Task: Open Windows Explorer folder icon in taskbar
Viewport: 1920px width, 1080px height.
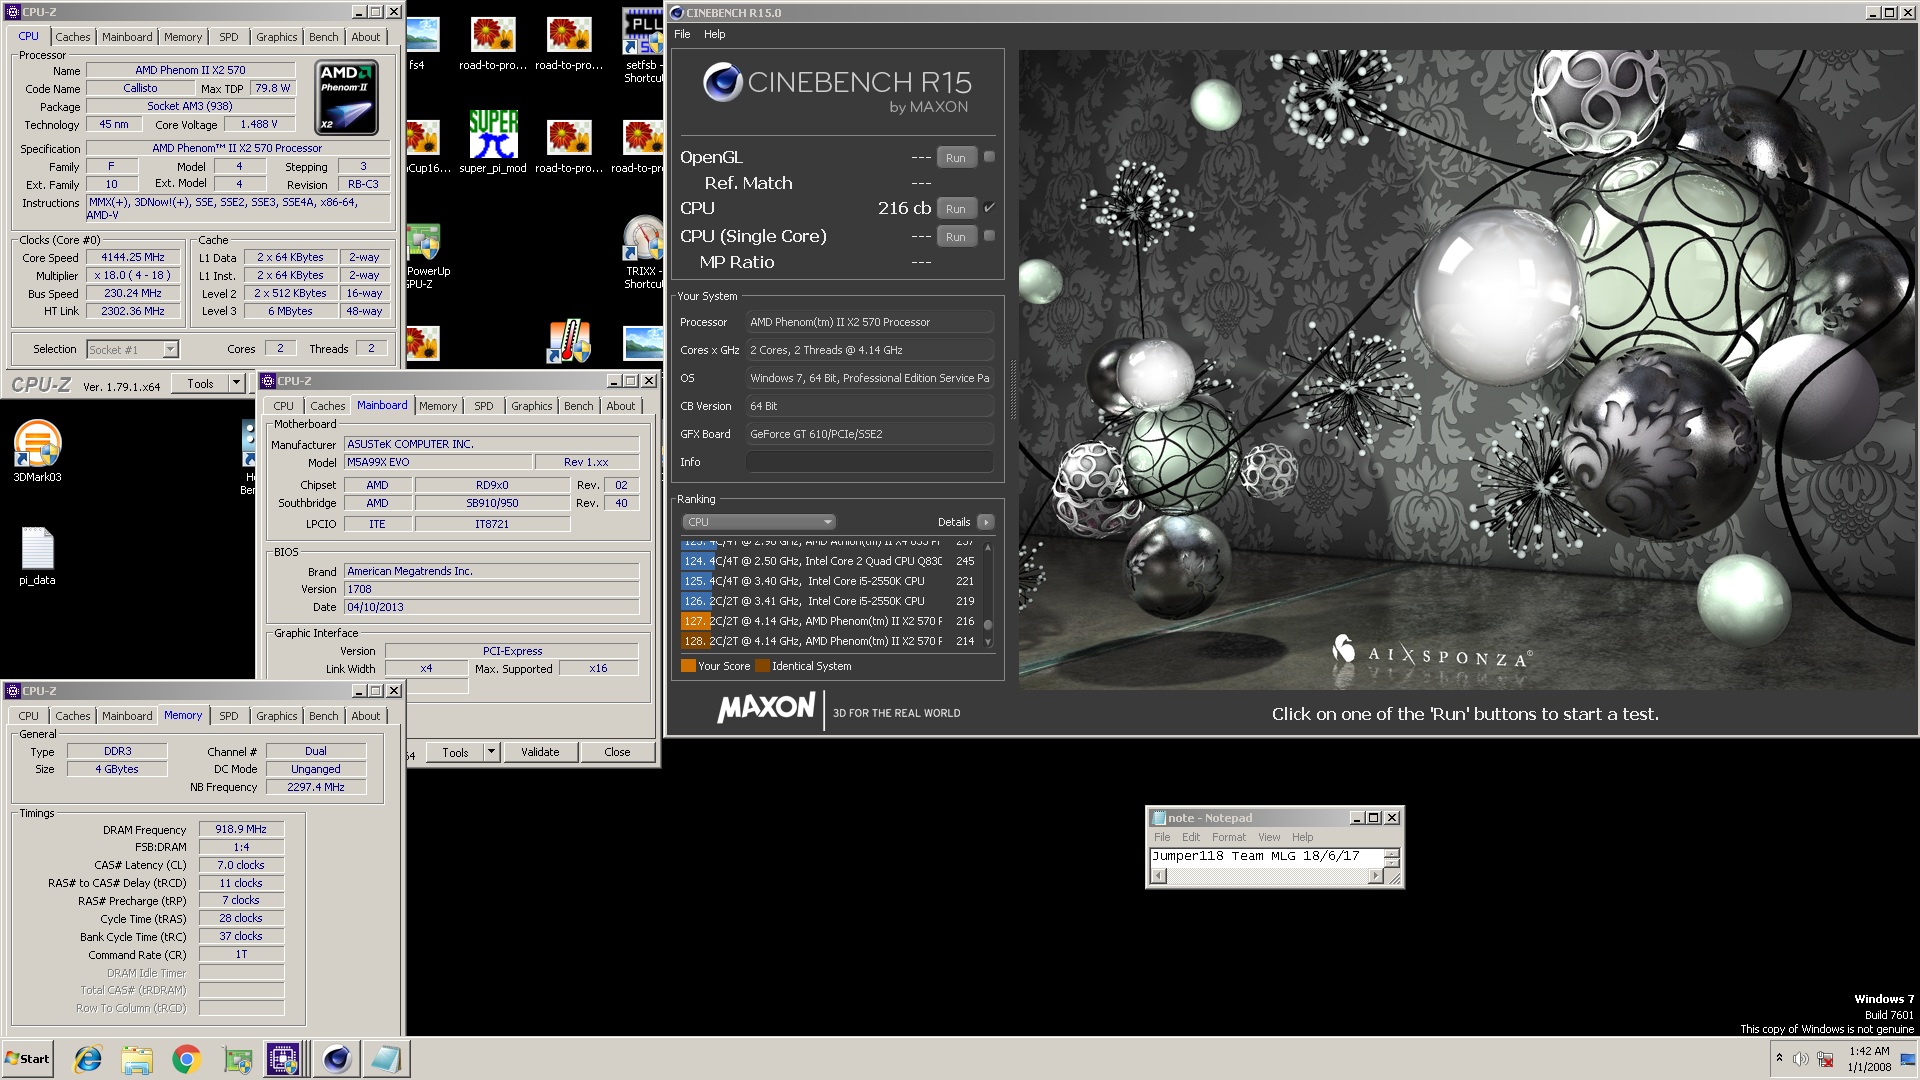Action: tap(137, 1059)
